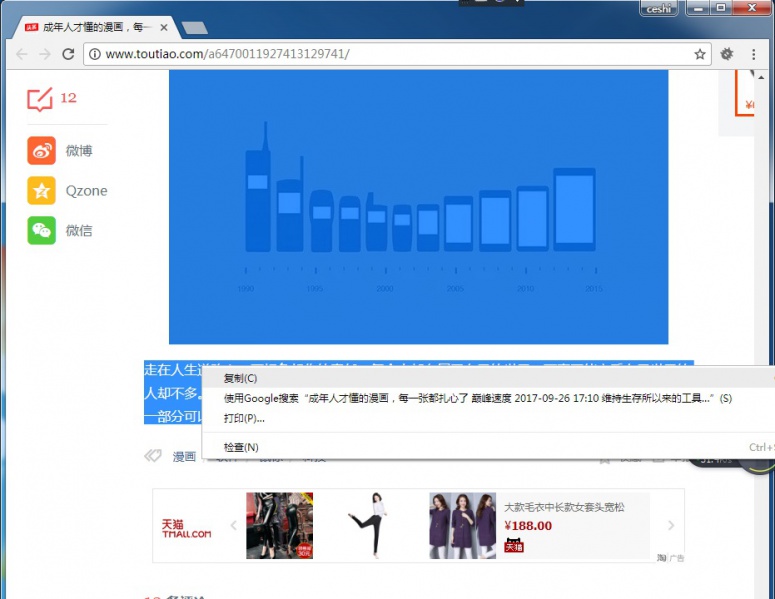Open Chrome three-dot menu
The image size is (775, 599).
753,54
